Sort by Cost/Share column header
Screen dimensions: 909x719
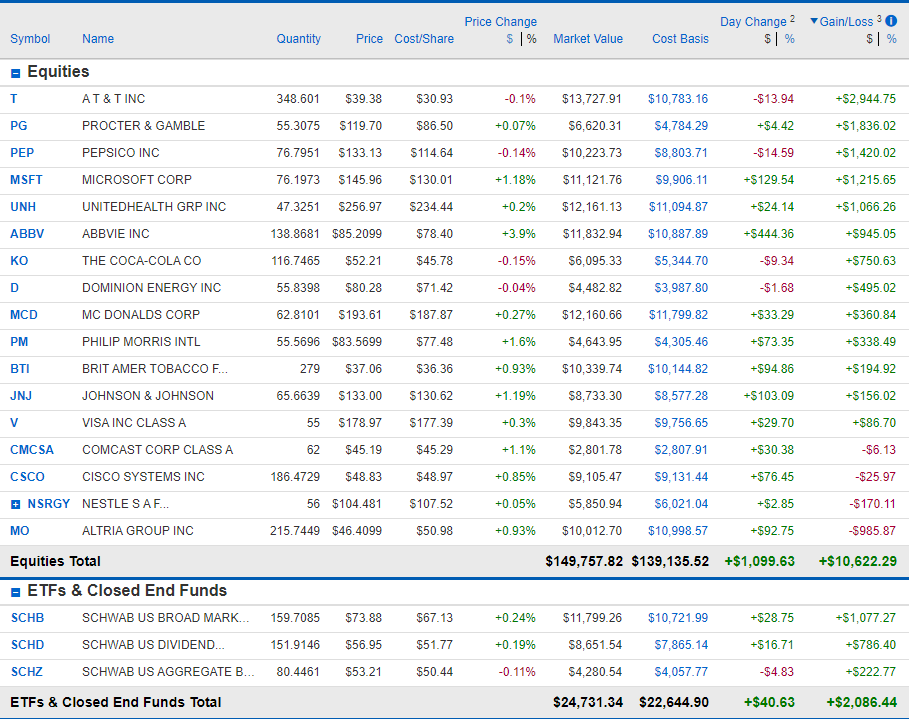(424, 39)
